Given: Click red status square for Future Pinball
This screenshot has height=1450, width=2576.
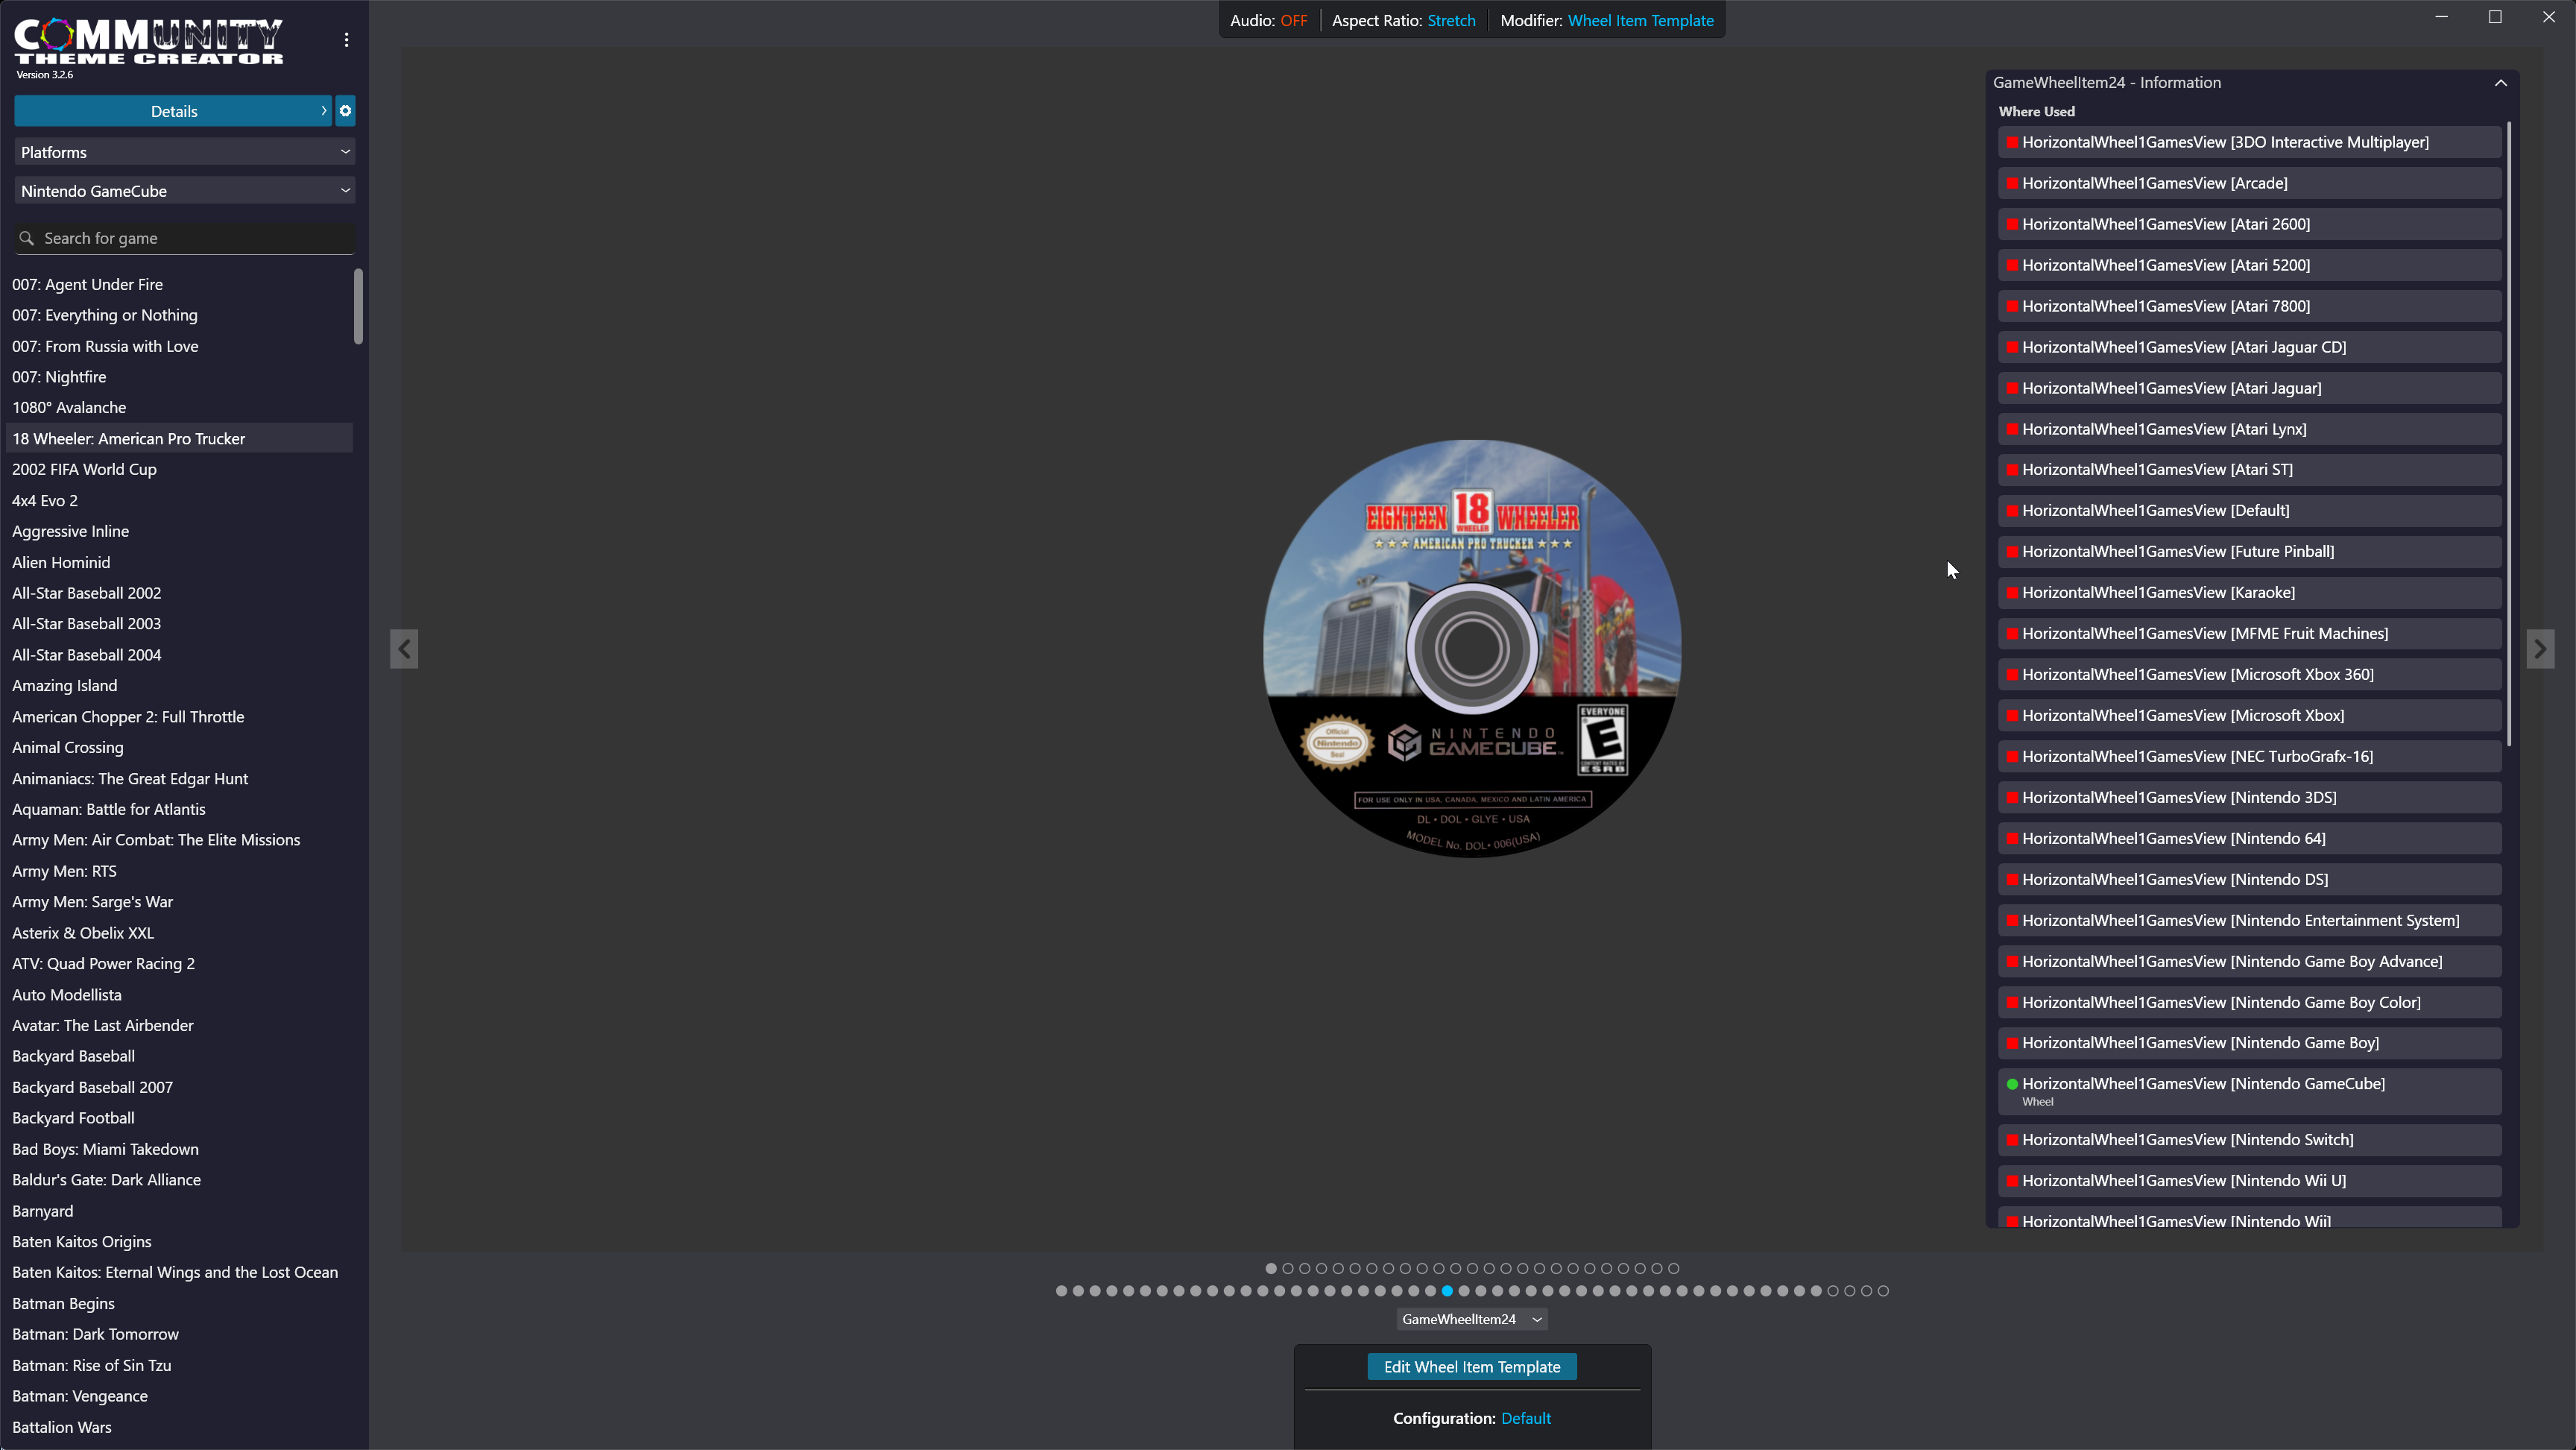Looking at the screenshot, I should (x=2012, y=551).
